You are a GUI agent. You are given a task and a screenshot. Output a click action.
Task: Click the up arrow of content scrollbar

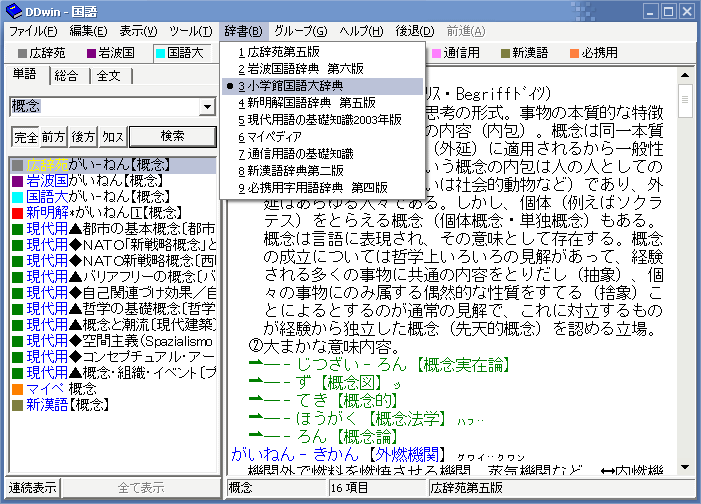pos(685,75)
